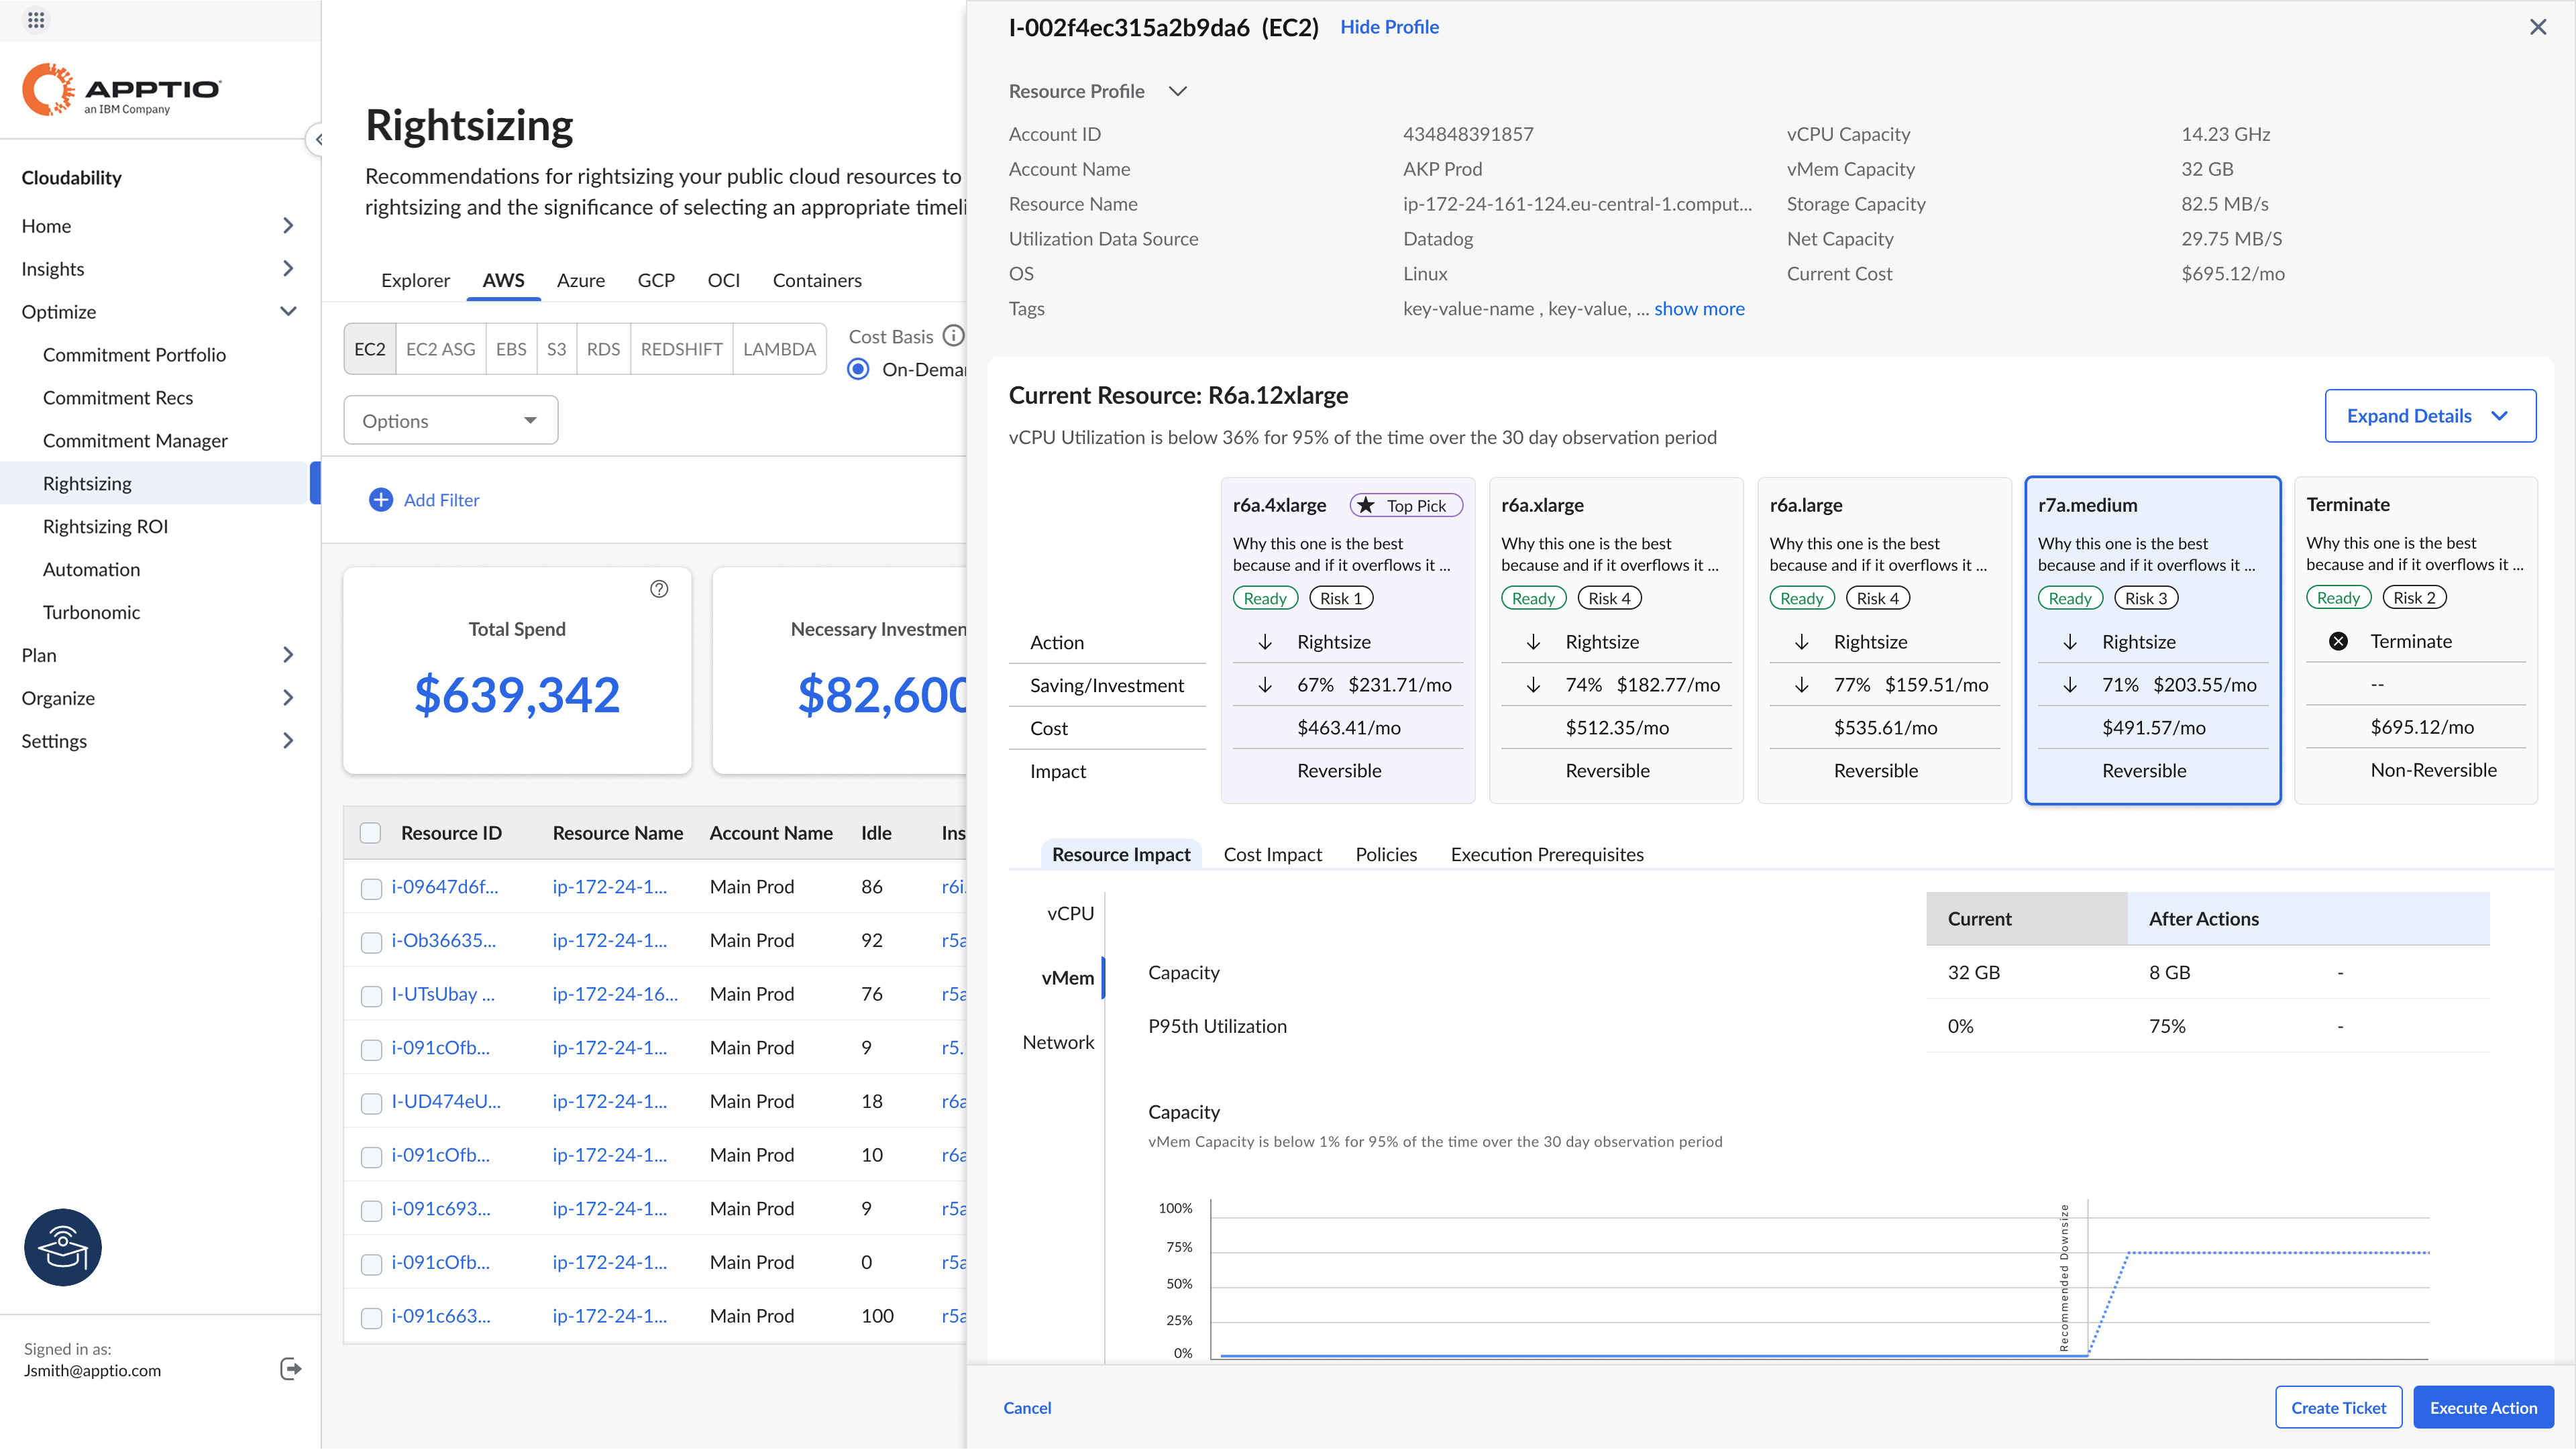Click the r6a.xlarge savings down arrow
The height and width of the screenshot is (1450, 2576).
coord(1533,685)
